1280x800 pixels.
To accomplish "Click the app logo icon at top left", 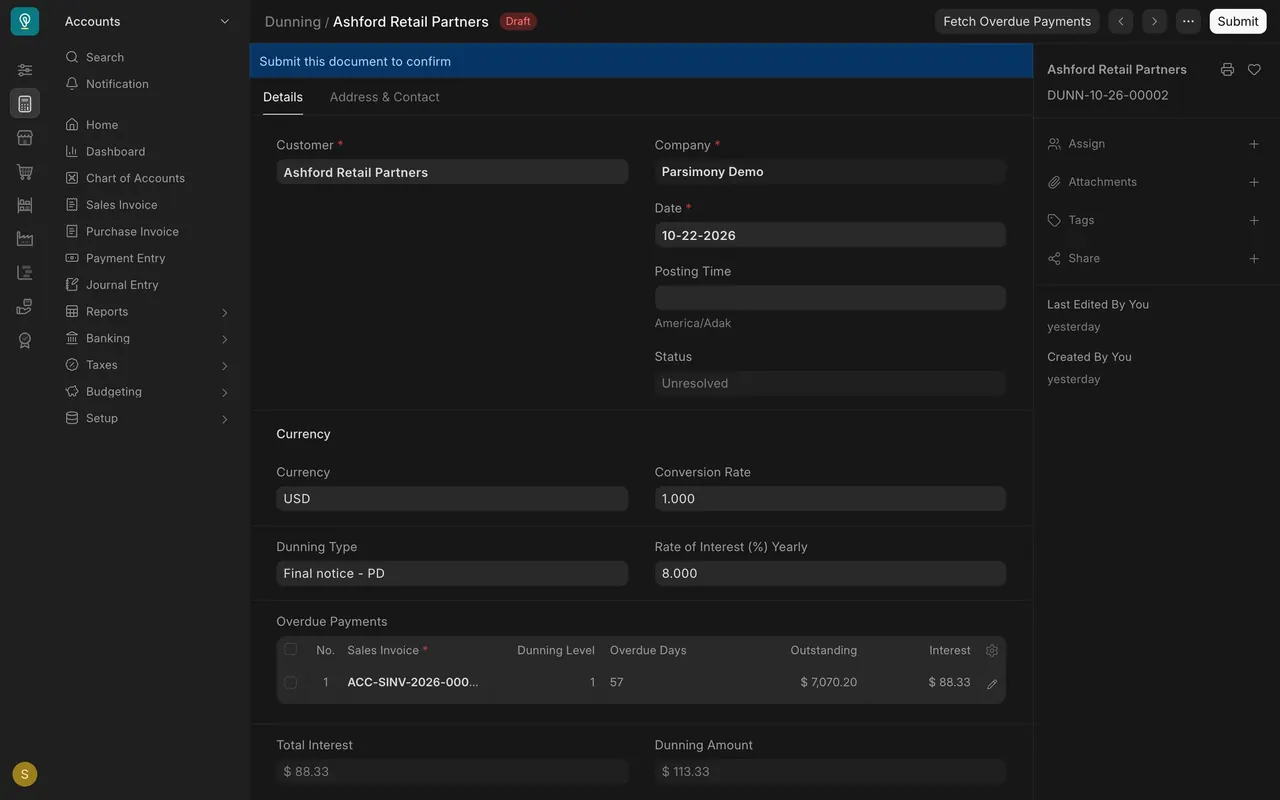I will tap(25, 21).
